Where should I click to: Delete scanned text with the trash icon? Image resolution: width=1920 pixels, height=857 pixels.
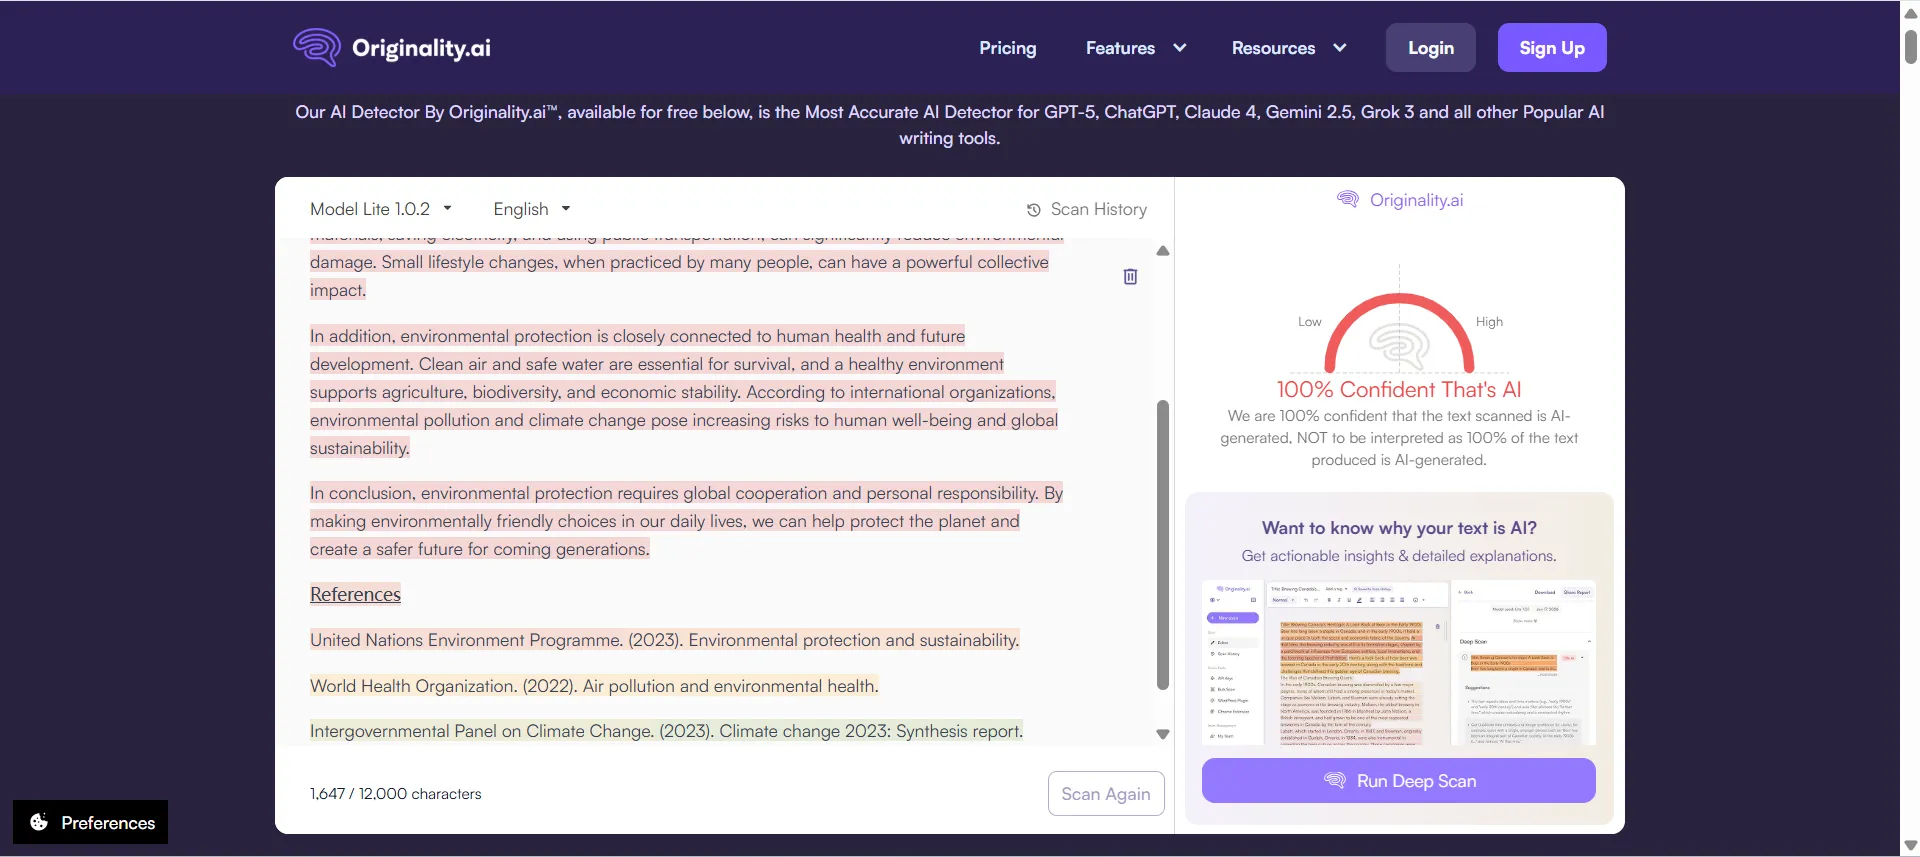tap(1130, 277)
